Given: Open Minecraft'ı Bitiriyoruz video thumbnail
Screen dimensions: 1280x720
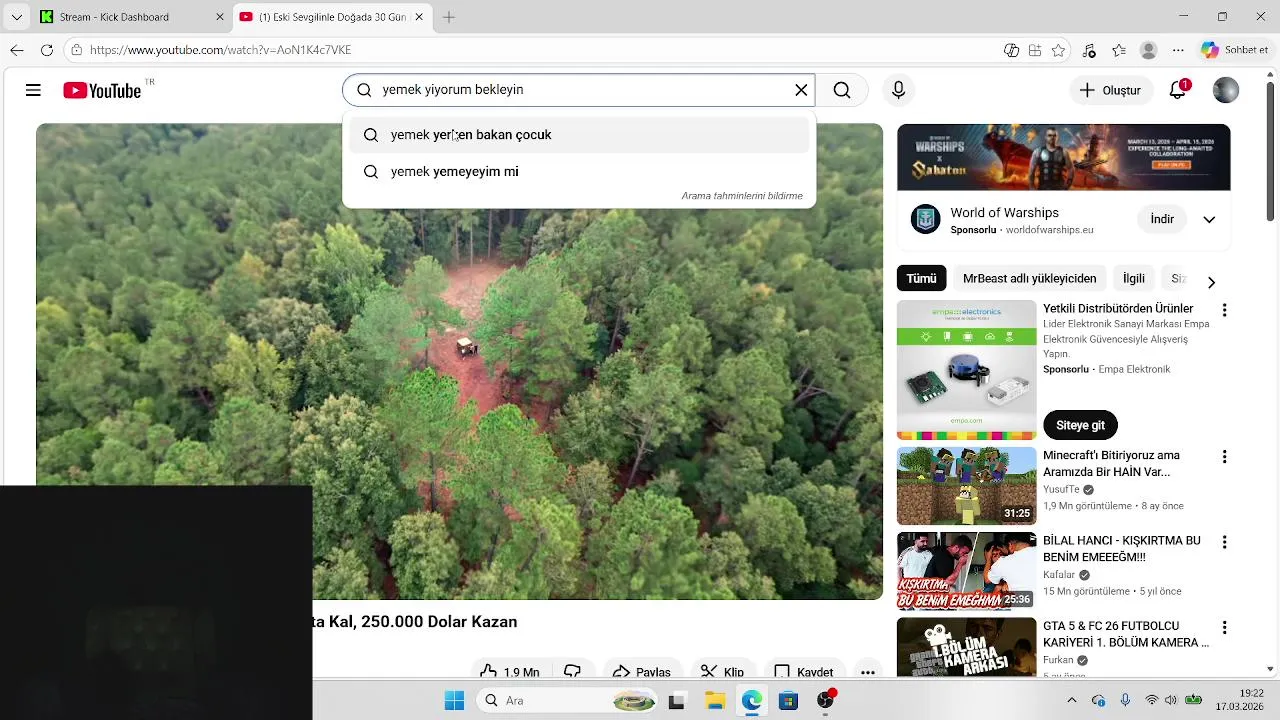Looking at the screenshot, I should click(966, 486).
